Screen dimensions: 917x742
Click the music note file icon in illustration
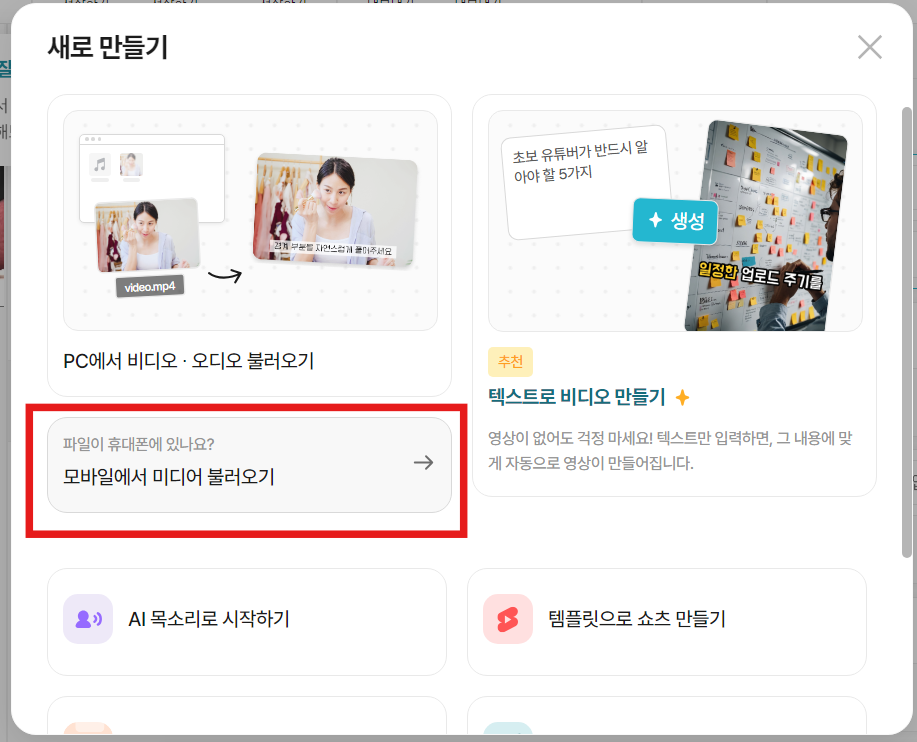tap(100, 165)
